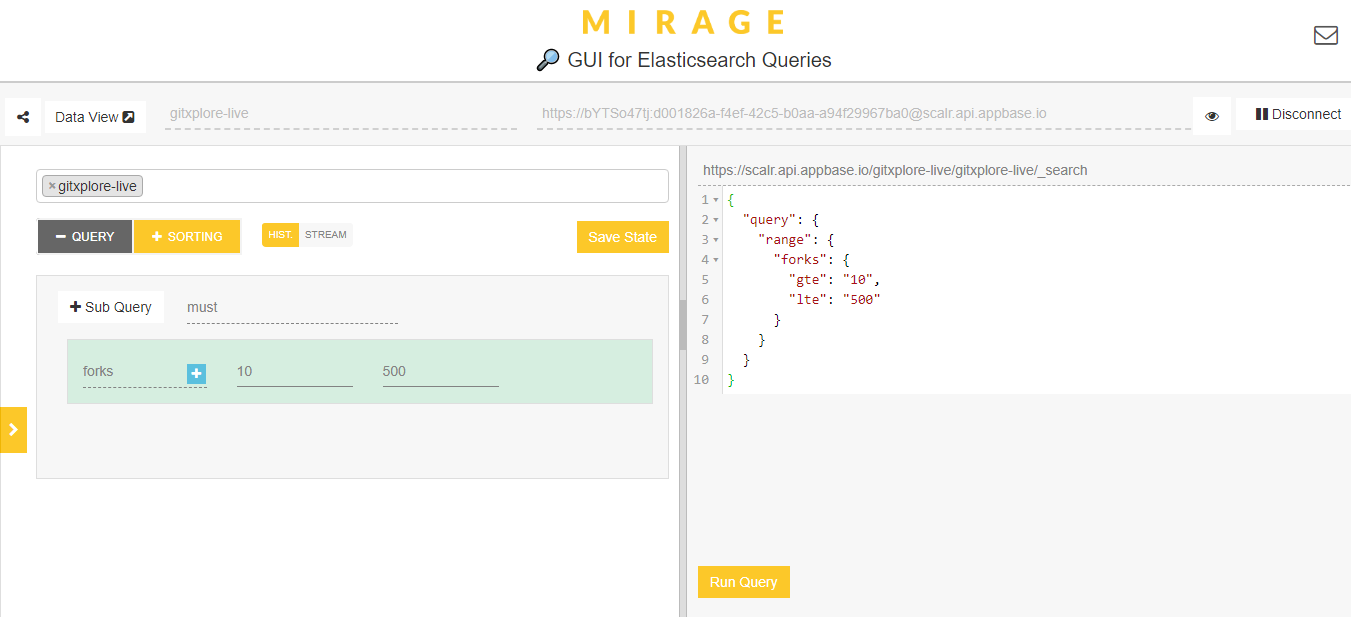This screenshot has width=1351, height=617.
Task: Add a Sub Query
Action: [111, 307]
